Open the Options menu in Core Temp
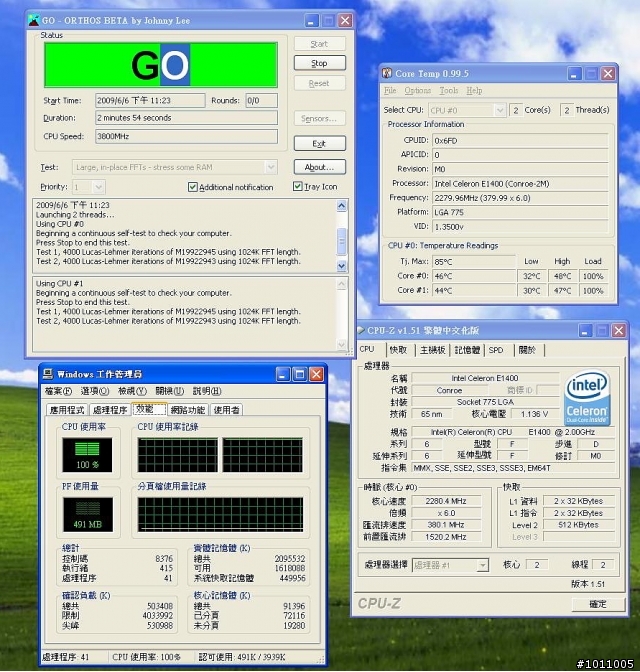This screenshot has width=640, height=672. (418, 90)
